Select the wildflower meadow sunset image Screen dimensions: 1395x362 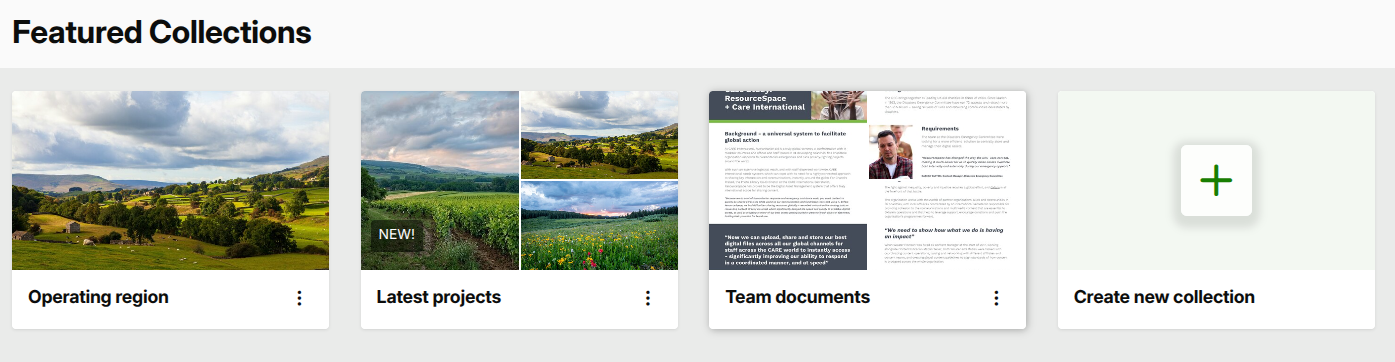point(599,226)
